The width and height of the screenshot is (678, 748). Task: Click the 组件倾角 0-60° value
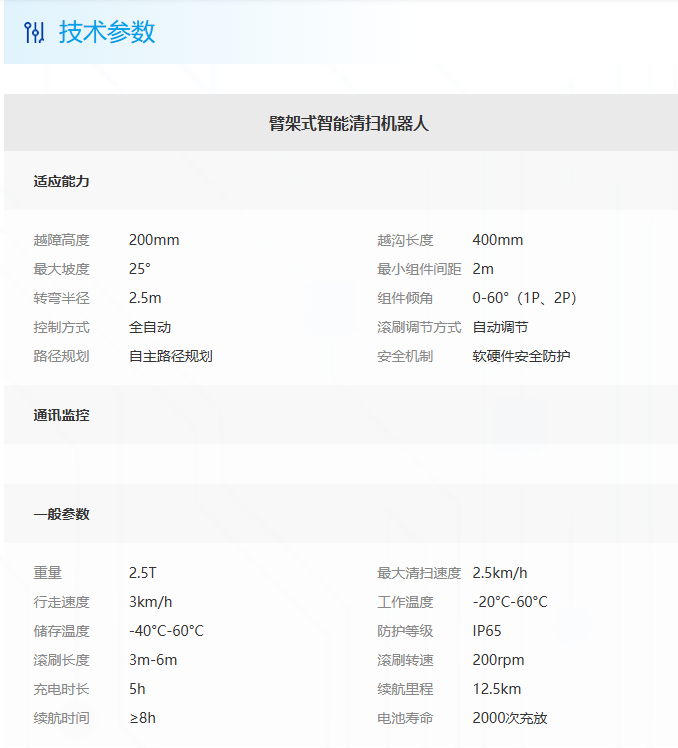point(524,298)
